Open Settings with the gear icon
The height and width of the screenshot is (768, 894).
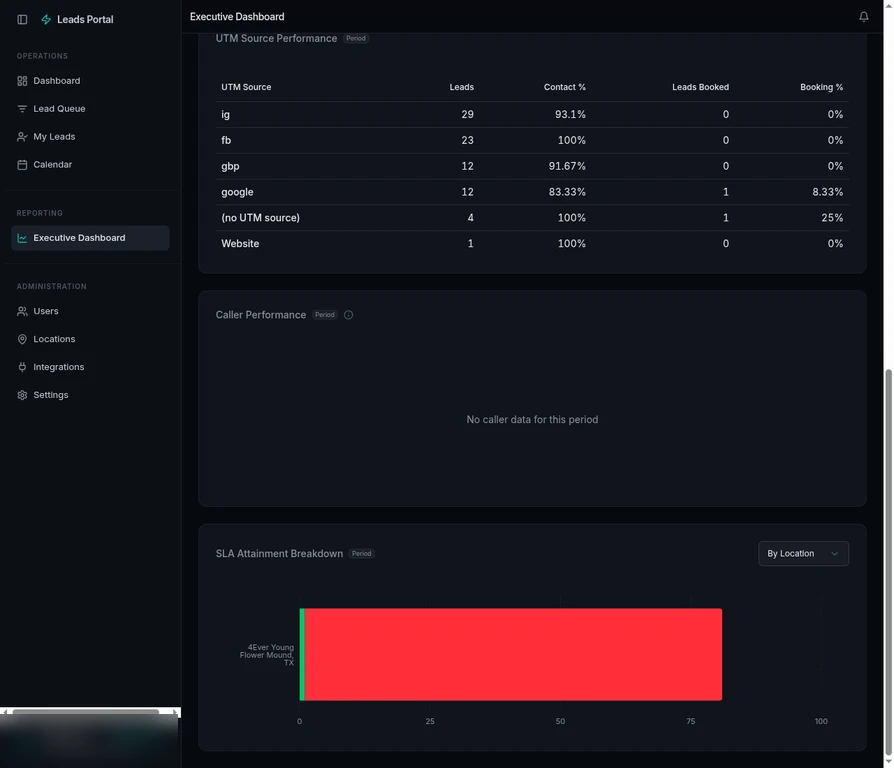(22, 395)
